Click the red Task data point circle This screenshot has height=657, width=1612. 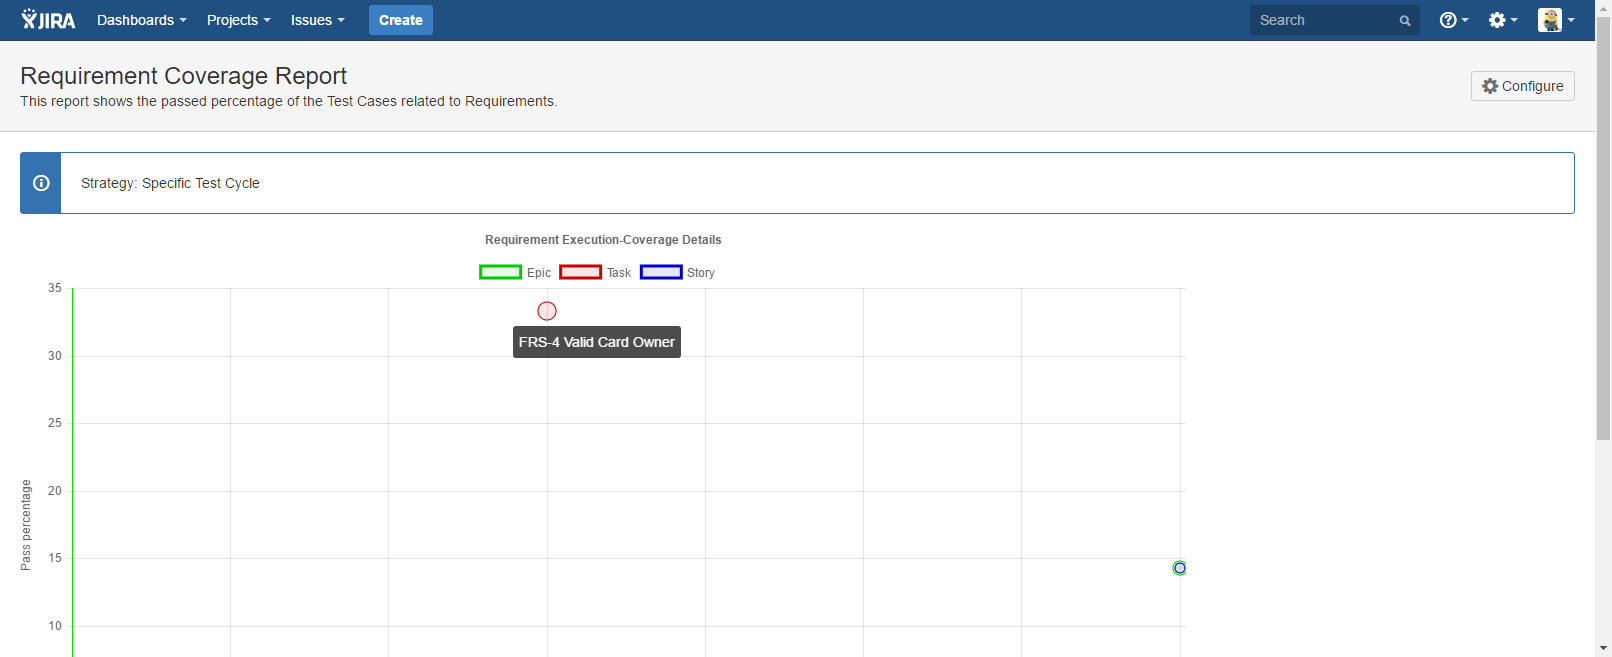click(x=547, y=311)
